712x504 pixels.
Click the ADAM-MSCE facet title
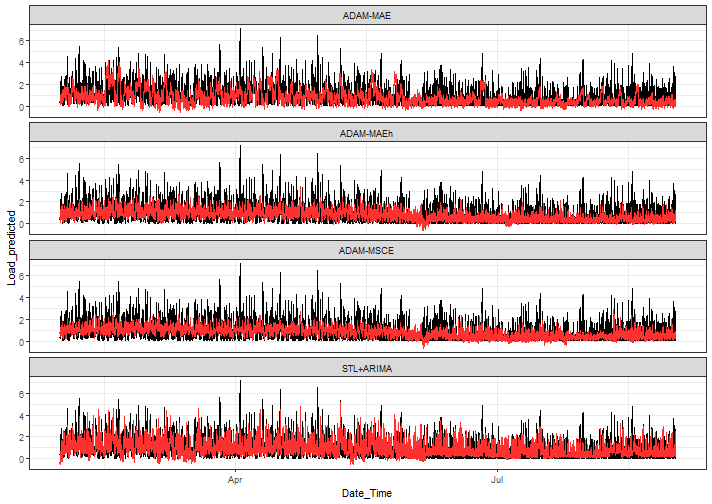(366, 251)
